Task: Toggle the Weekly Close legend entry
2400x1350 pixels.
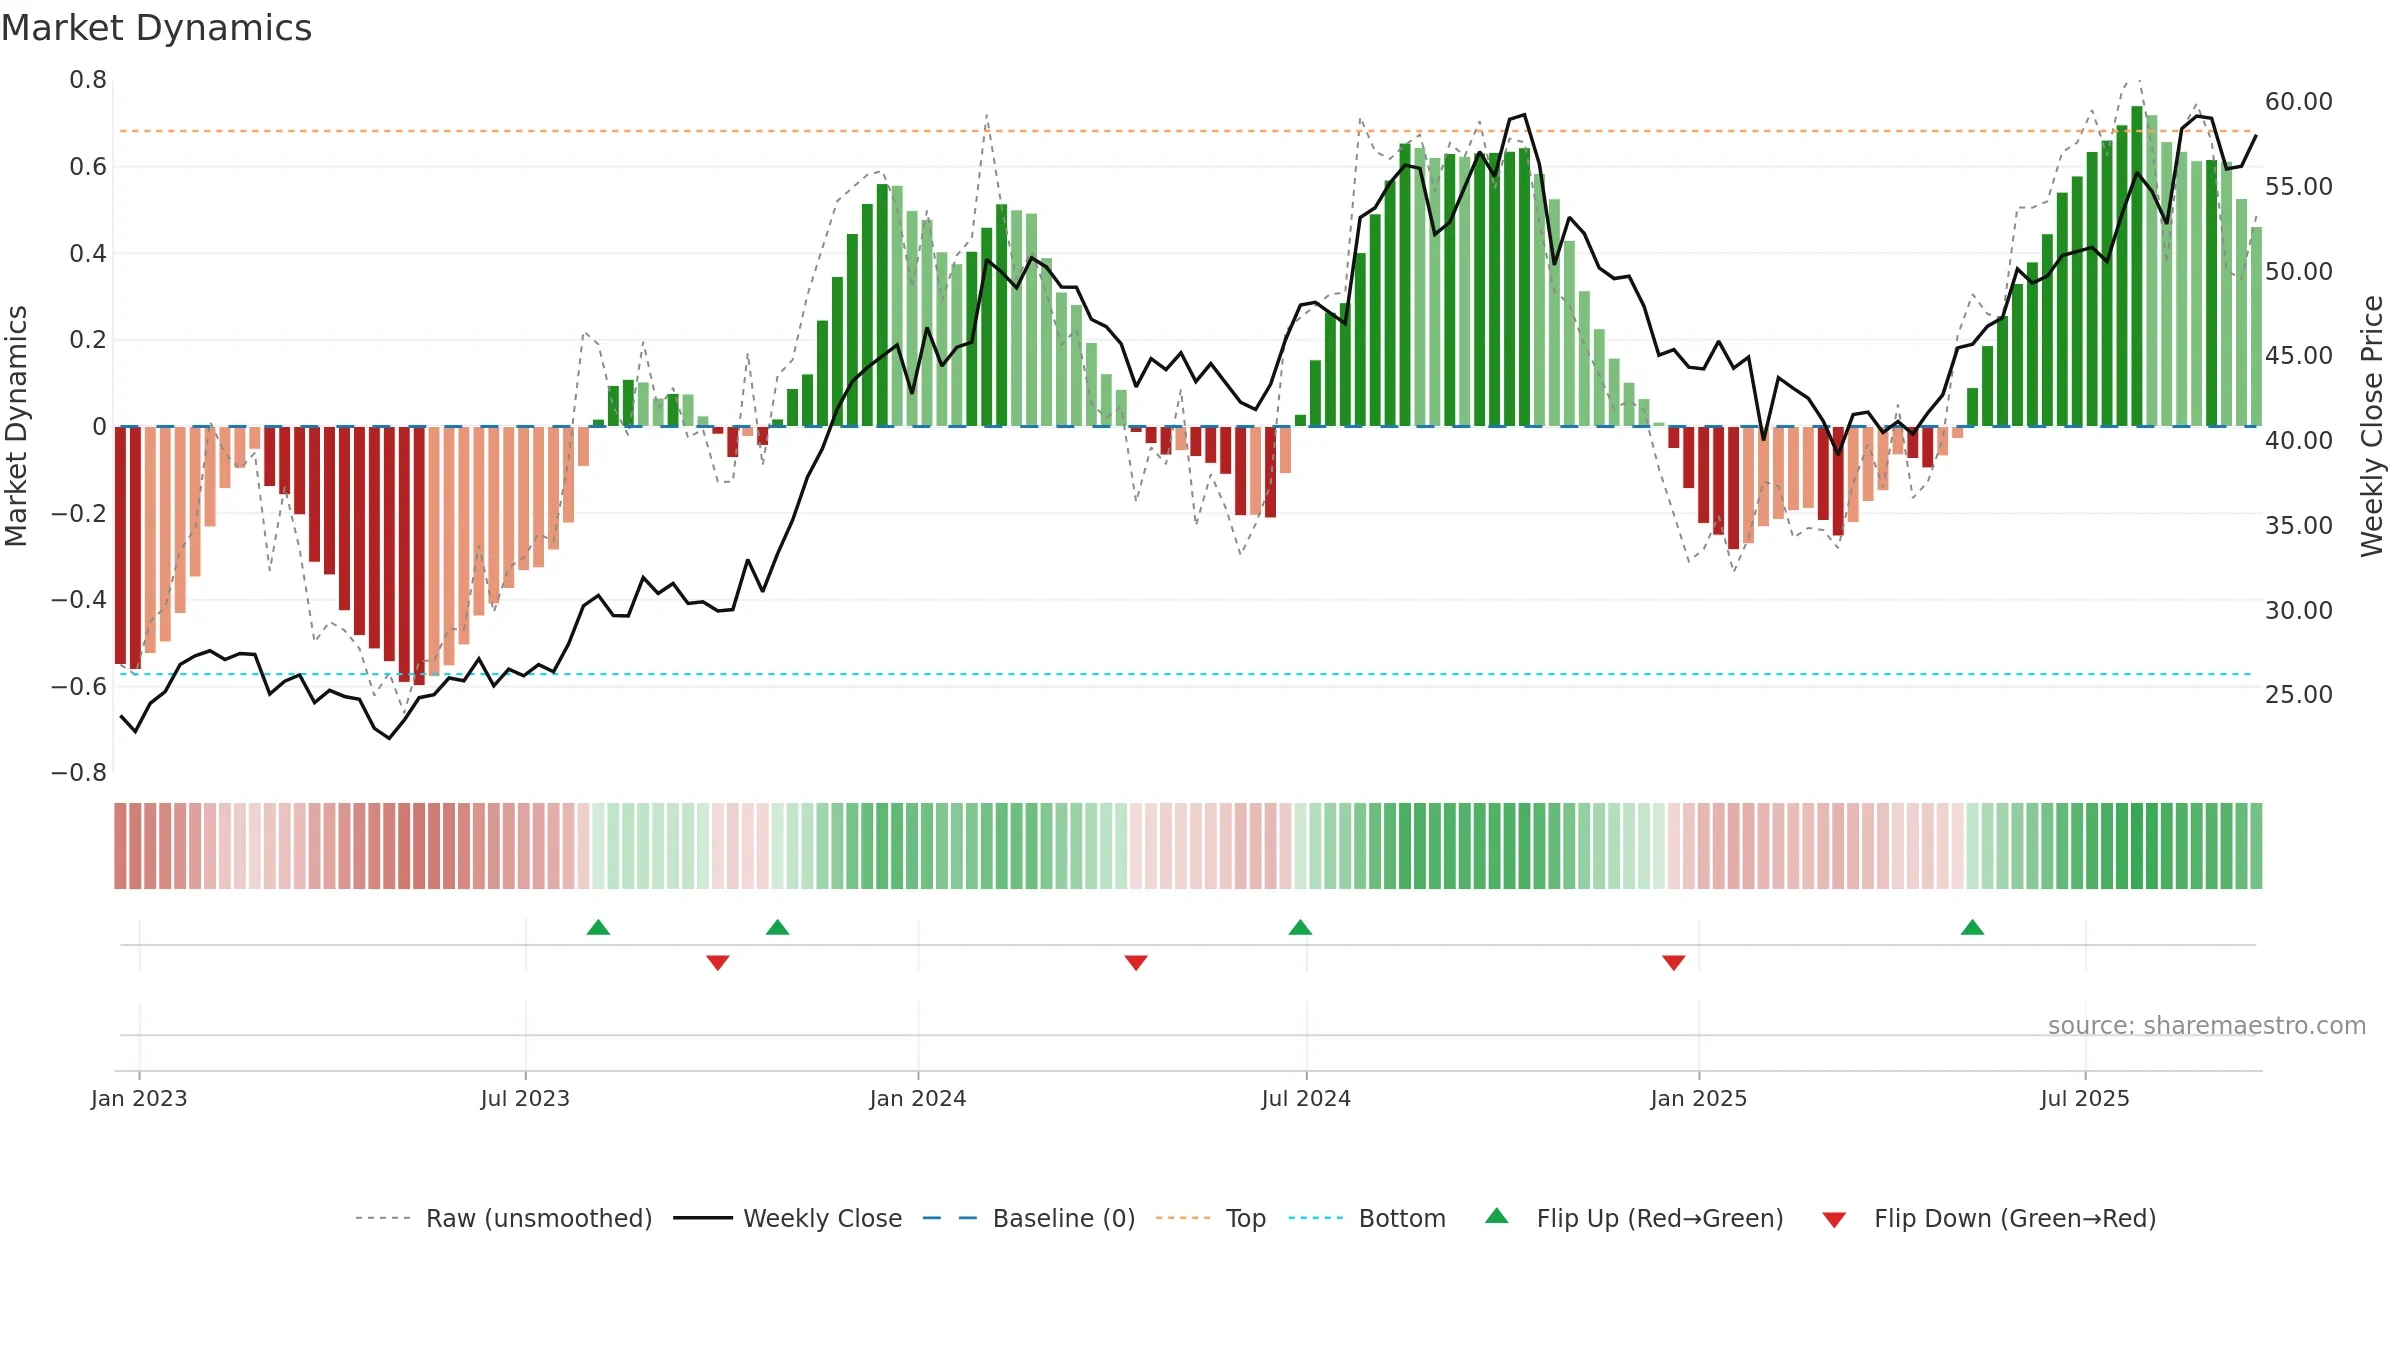Action: click(x=787, y=1218)
